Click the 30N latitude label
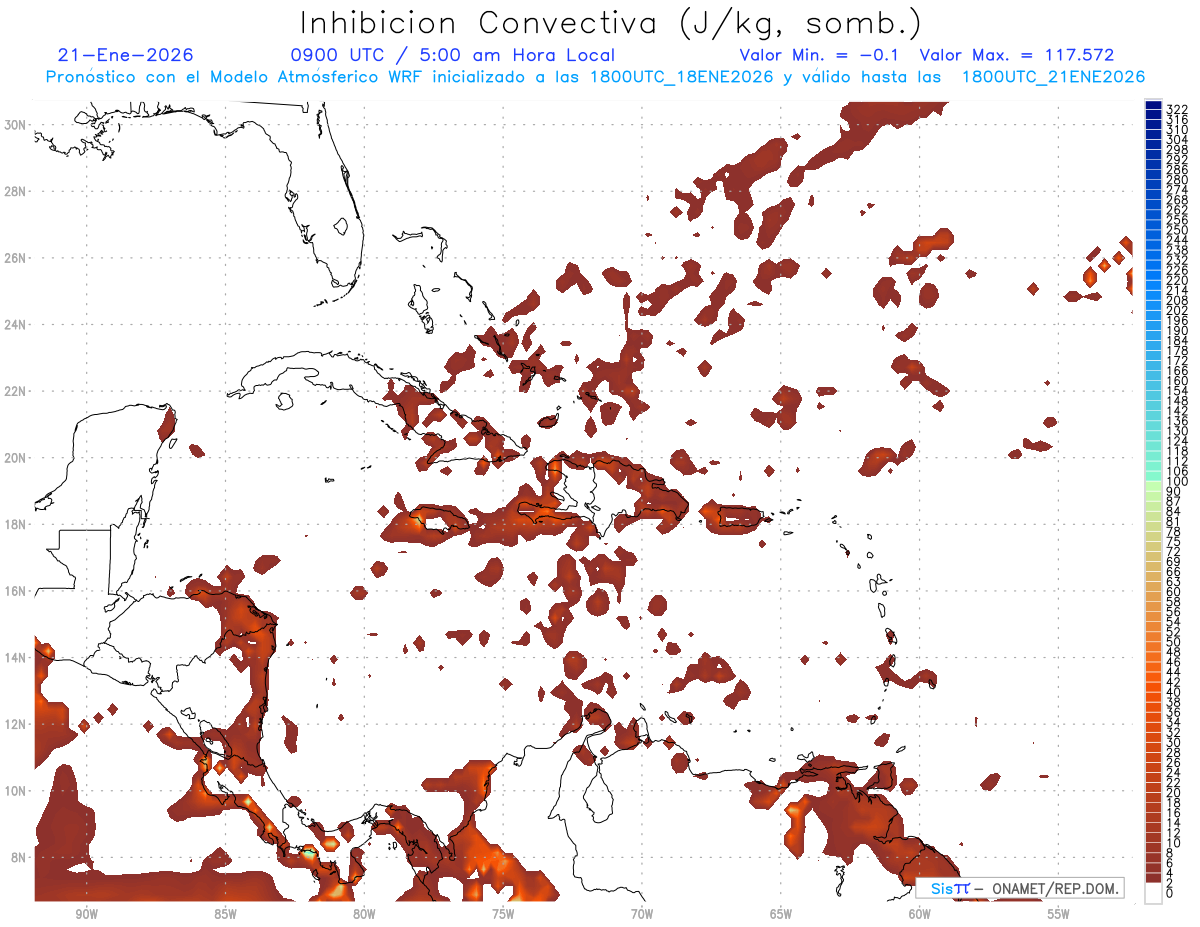Image resolution: width=1200 pixels, height=927 pixels. coord(16,124)
